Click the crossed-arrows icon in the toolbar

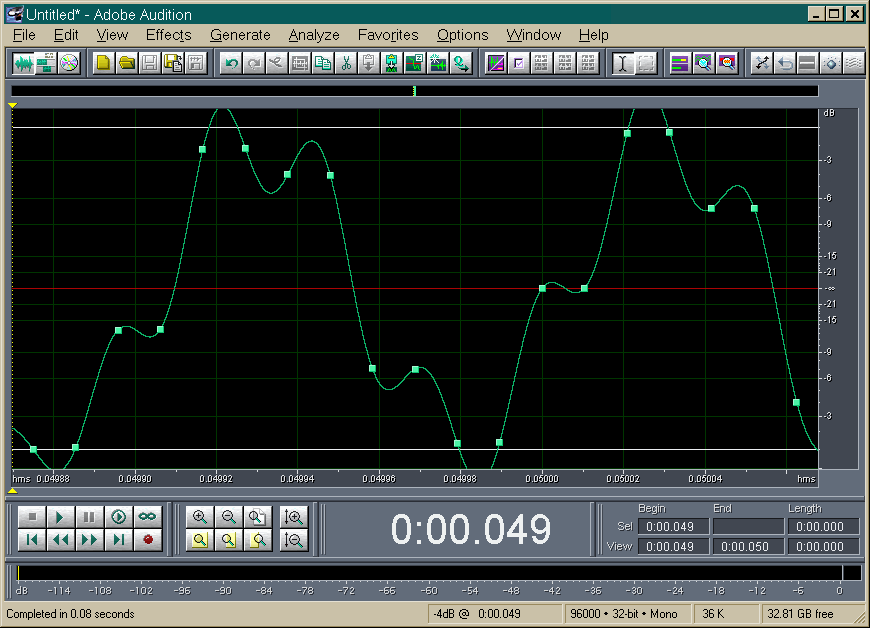[x=762, y=63]
